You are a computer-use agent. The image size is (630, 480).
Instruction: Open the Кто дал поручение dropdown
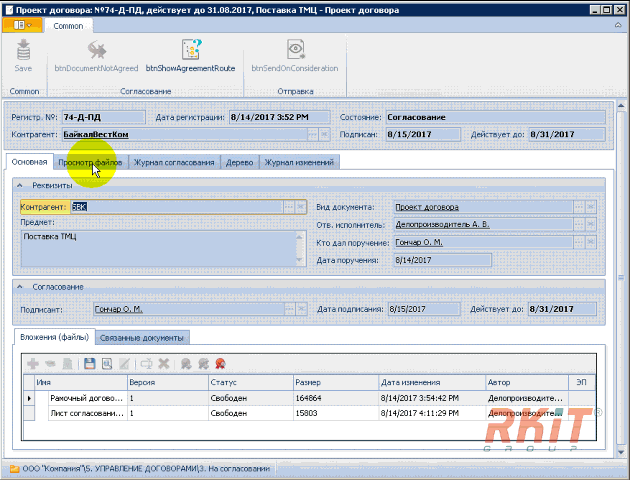pyautogui.click(x=578, y=243)
